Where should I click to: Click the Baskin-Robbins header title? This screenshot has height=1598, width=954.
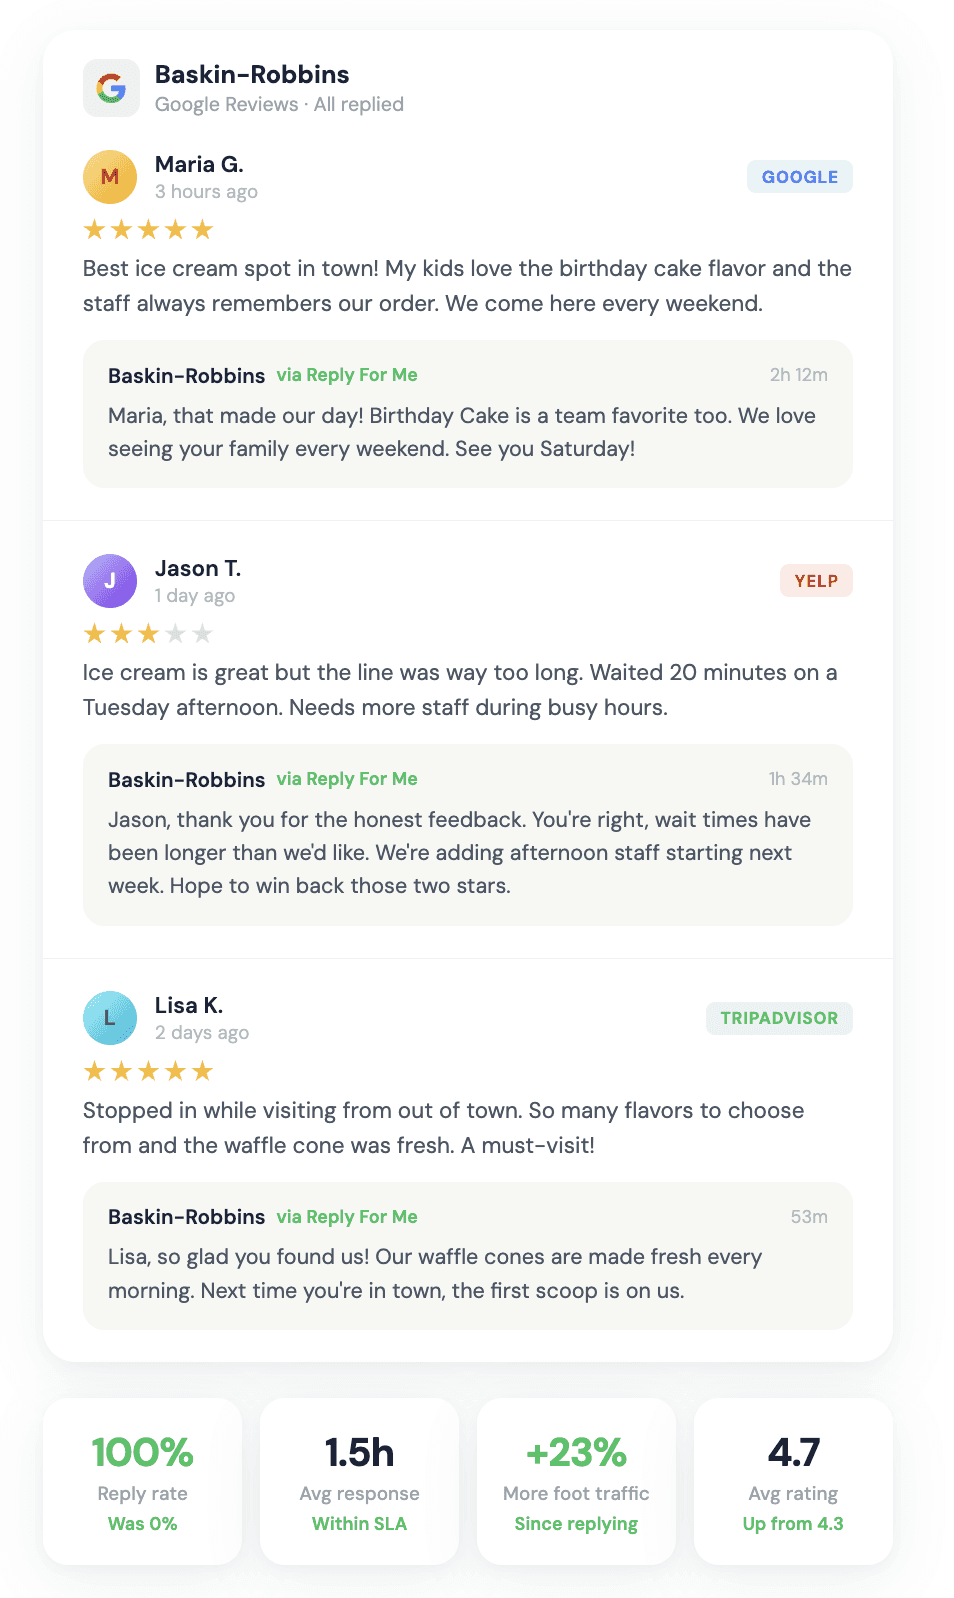pyautogui.click(x=251, y=74)
